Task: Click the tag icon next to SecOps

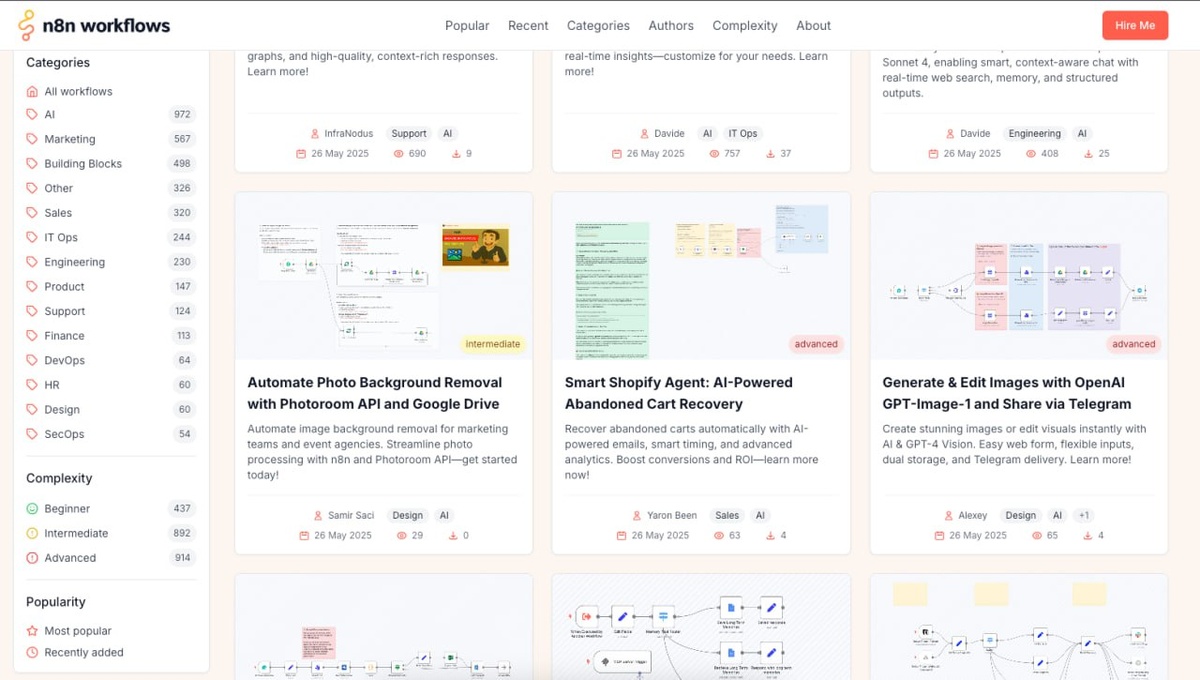Action: [33, 434]
